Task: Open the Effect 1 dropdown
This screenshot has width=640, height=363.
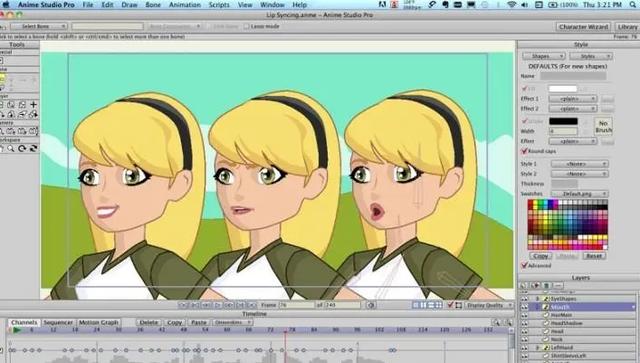Action: coord(572,99)
